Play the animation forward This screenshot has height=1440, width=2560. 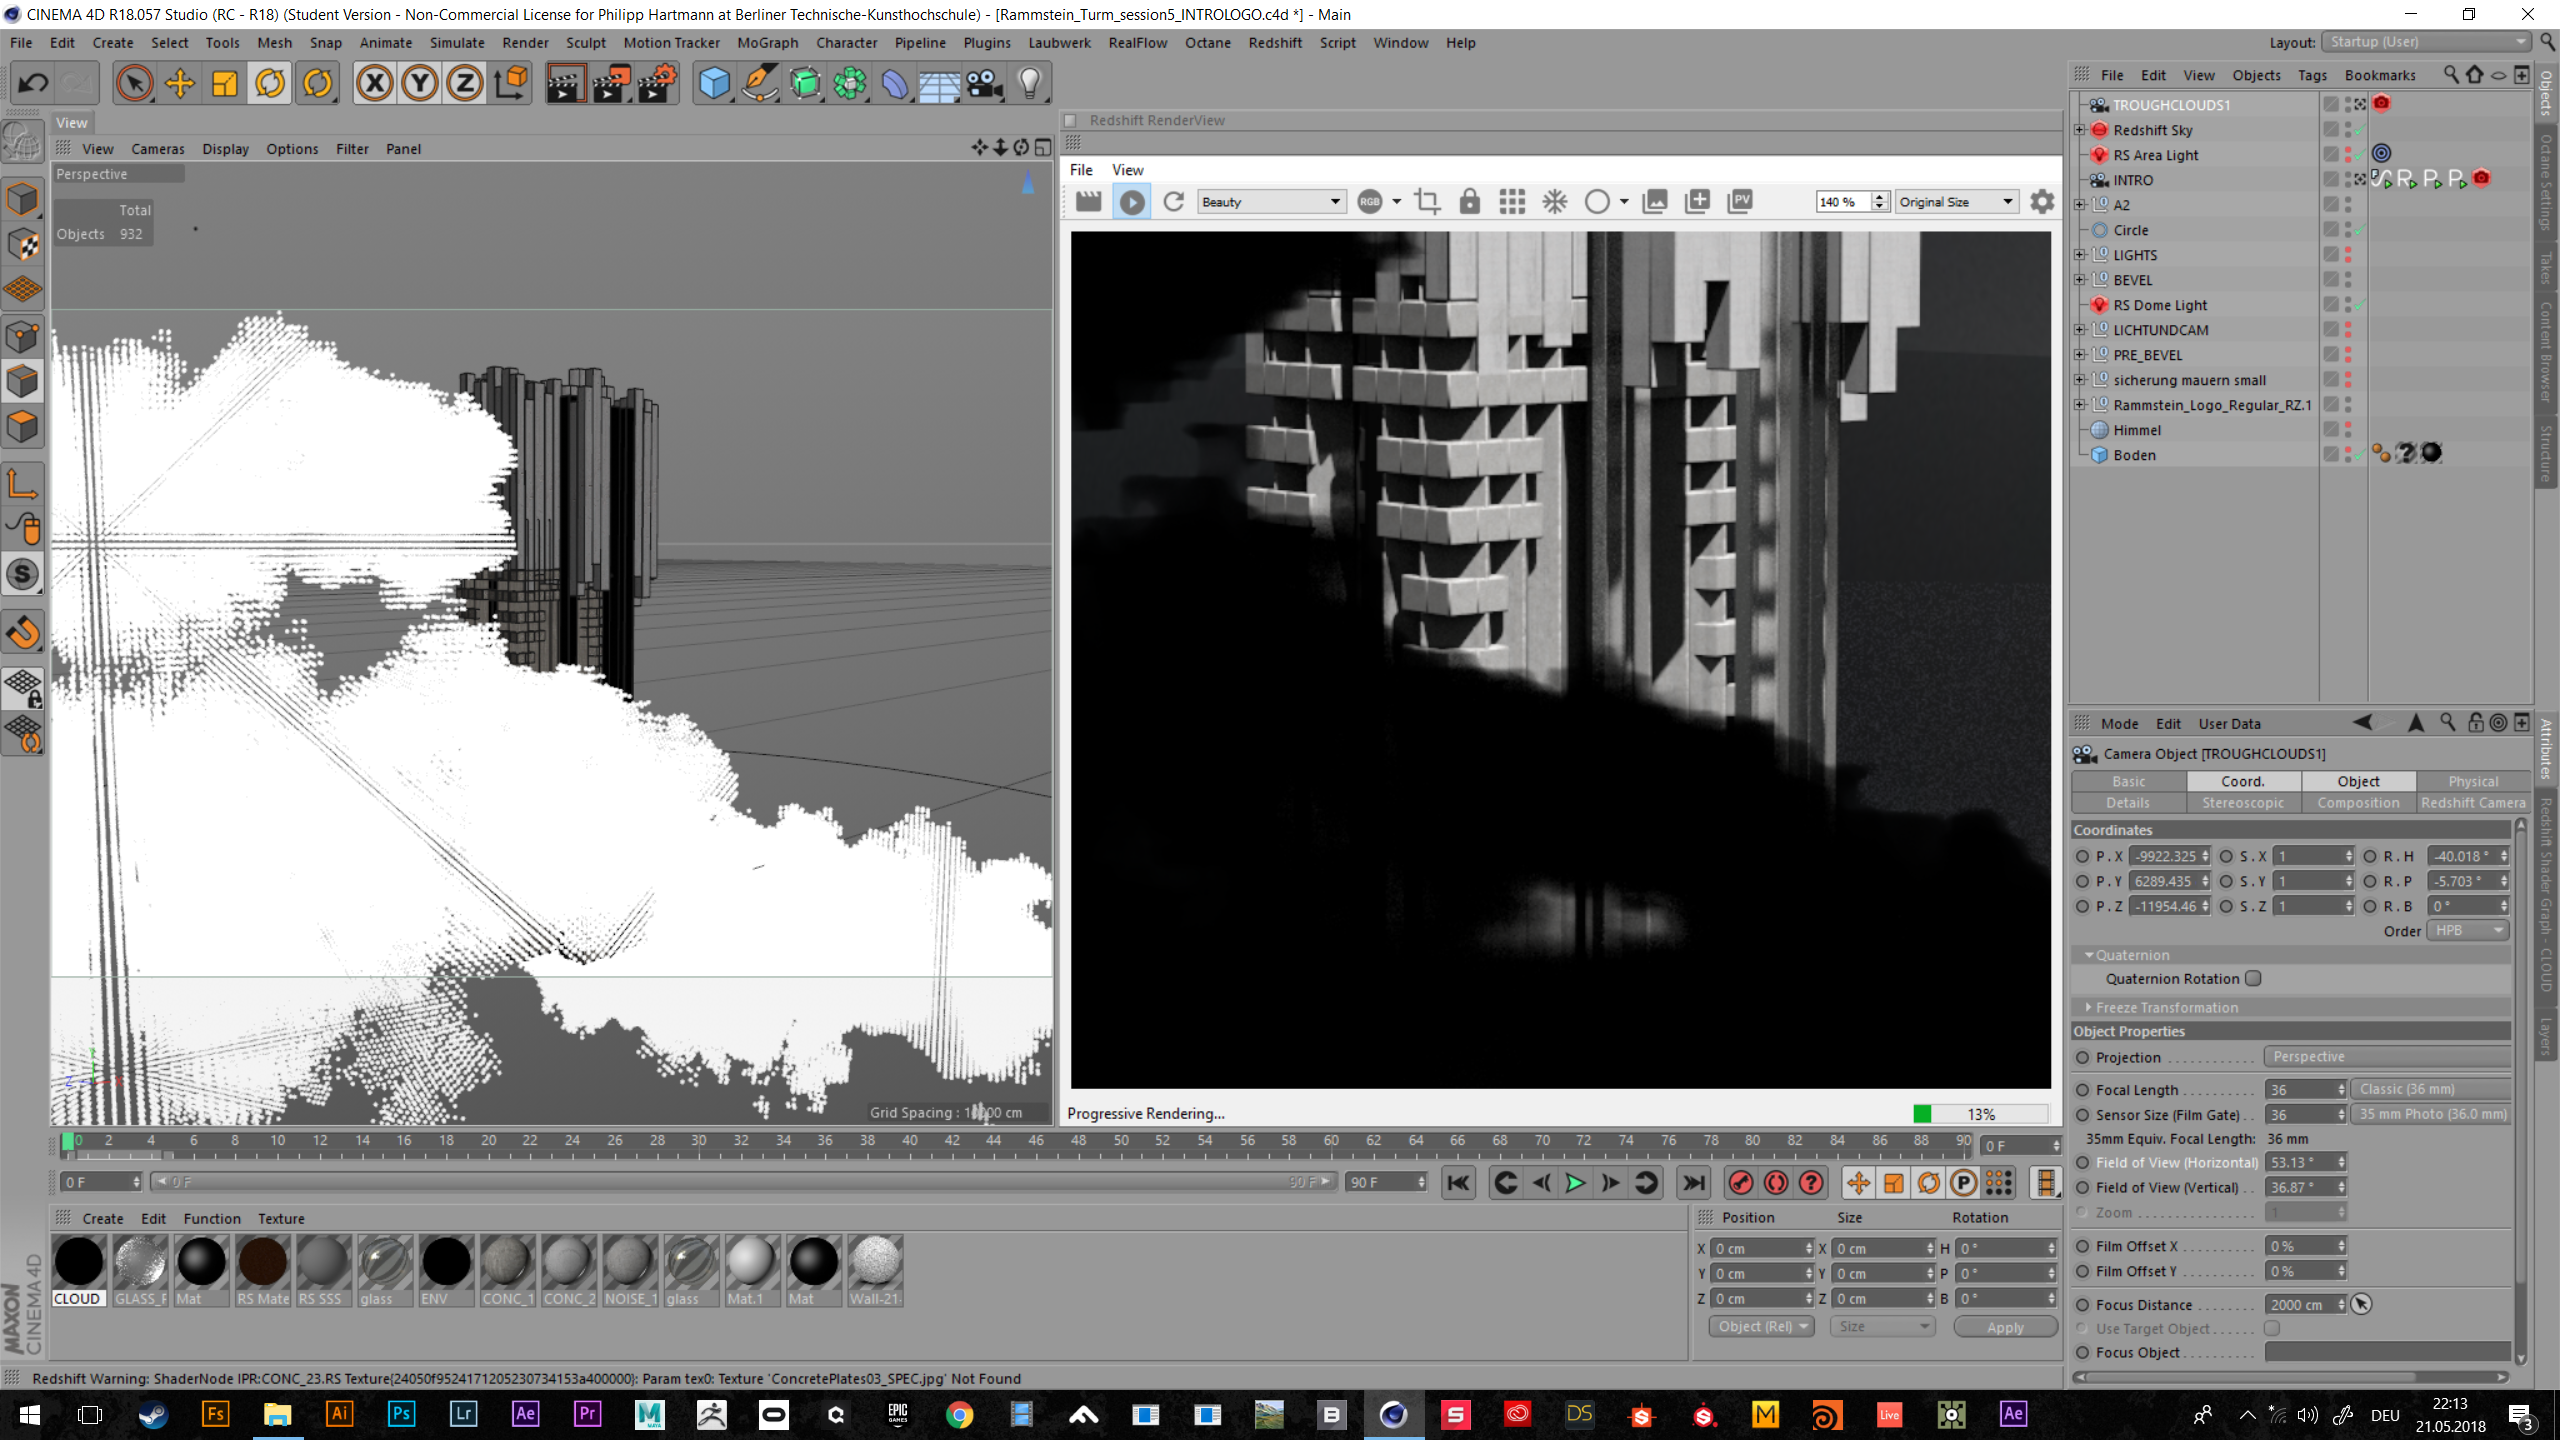[x=1575, y=1183]
